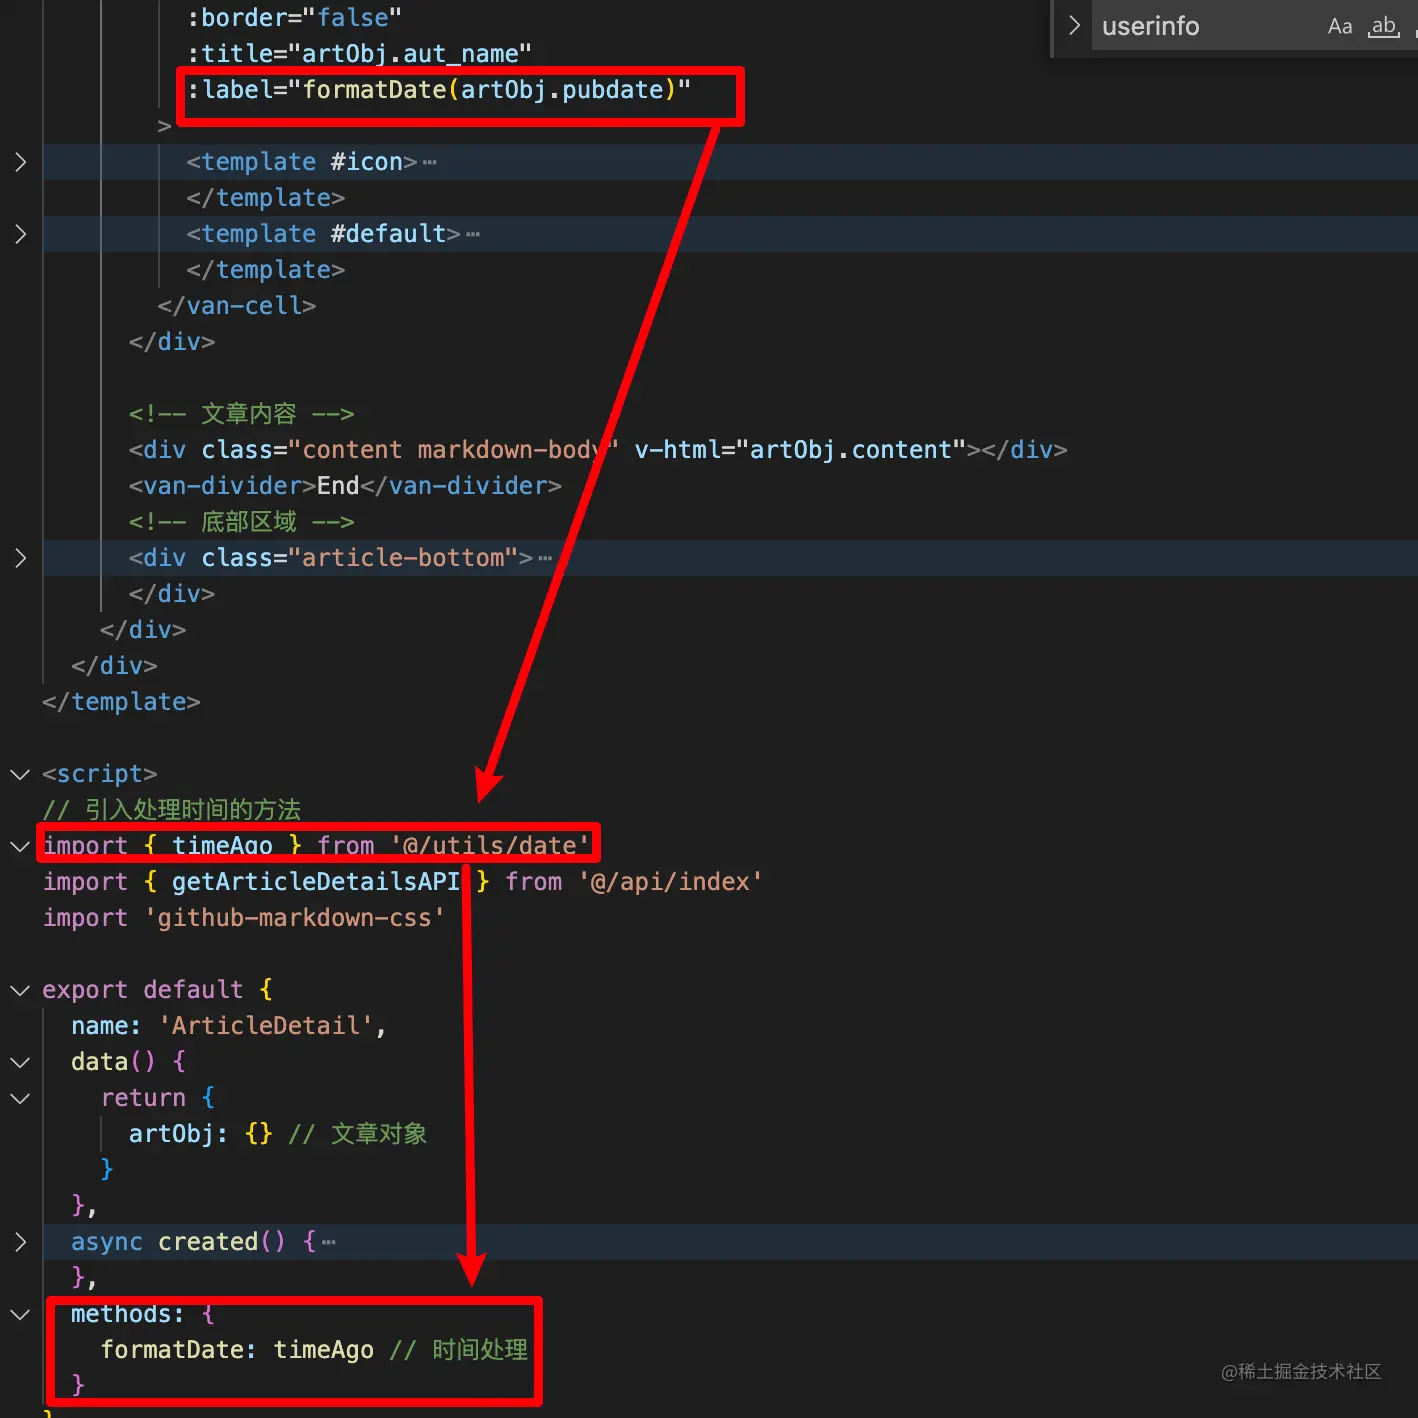The height and width of the screenshot is (1418, 1418).
Task: Click the 'github-markdown-css' import string
Action: [x=294, y=918]
